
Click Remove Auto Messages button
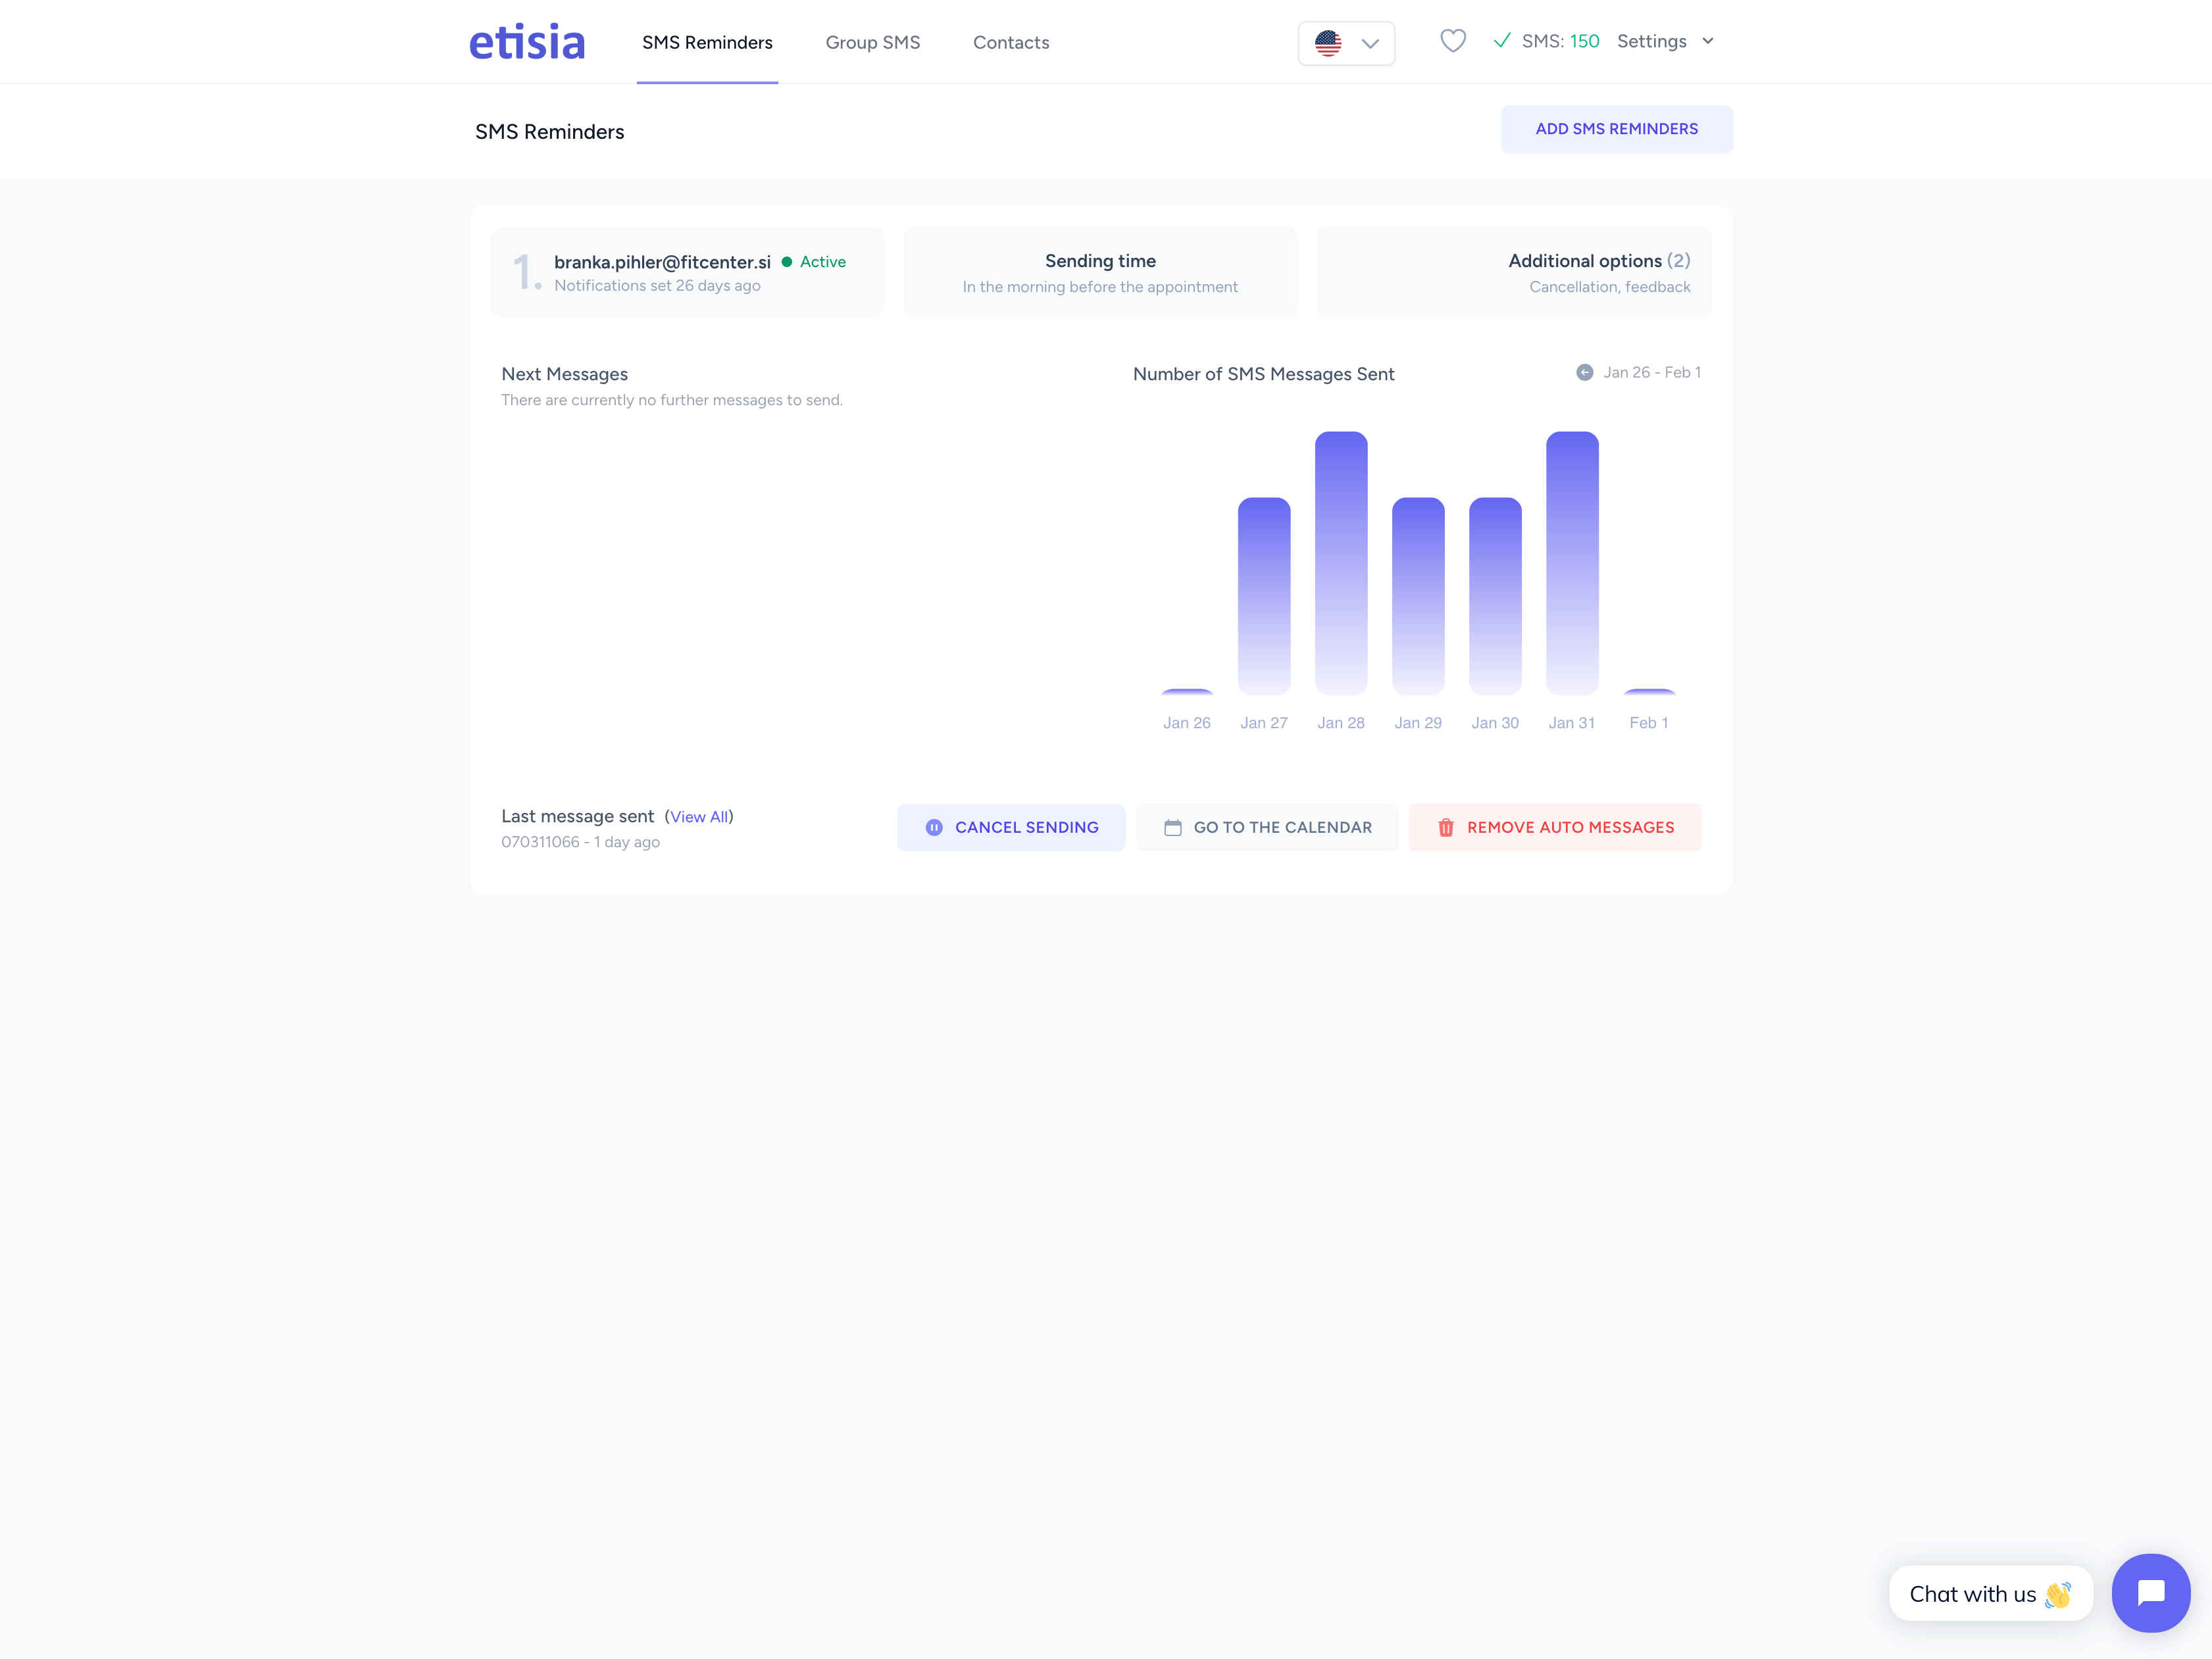pos(1555,827)
